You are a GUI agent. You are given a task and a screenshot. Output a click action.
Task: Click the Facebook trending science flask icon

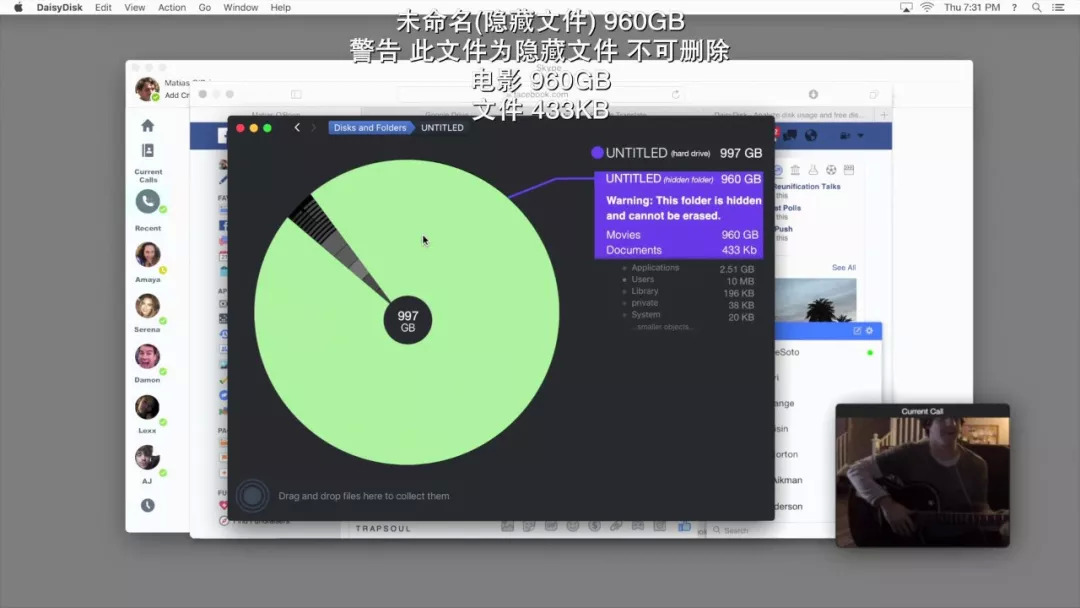(x=813, y=170)
